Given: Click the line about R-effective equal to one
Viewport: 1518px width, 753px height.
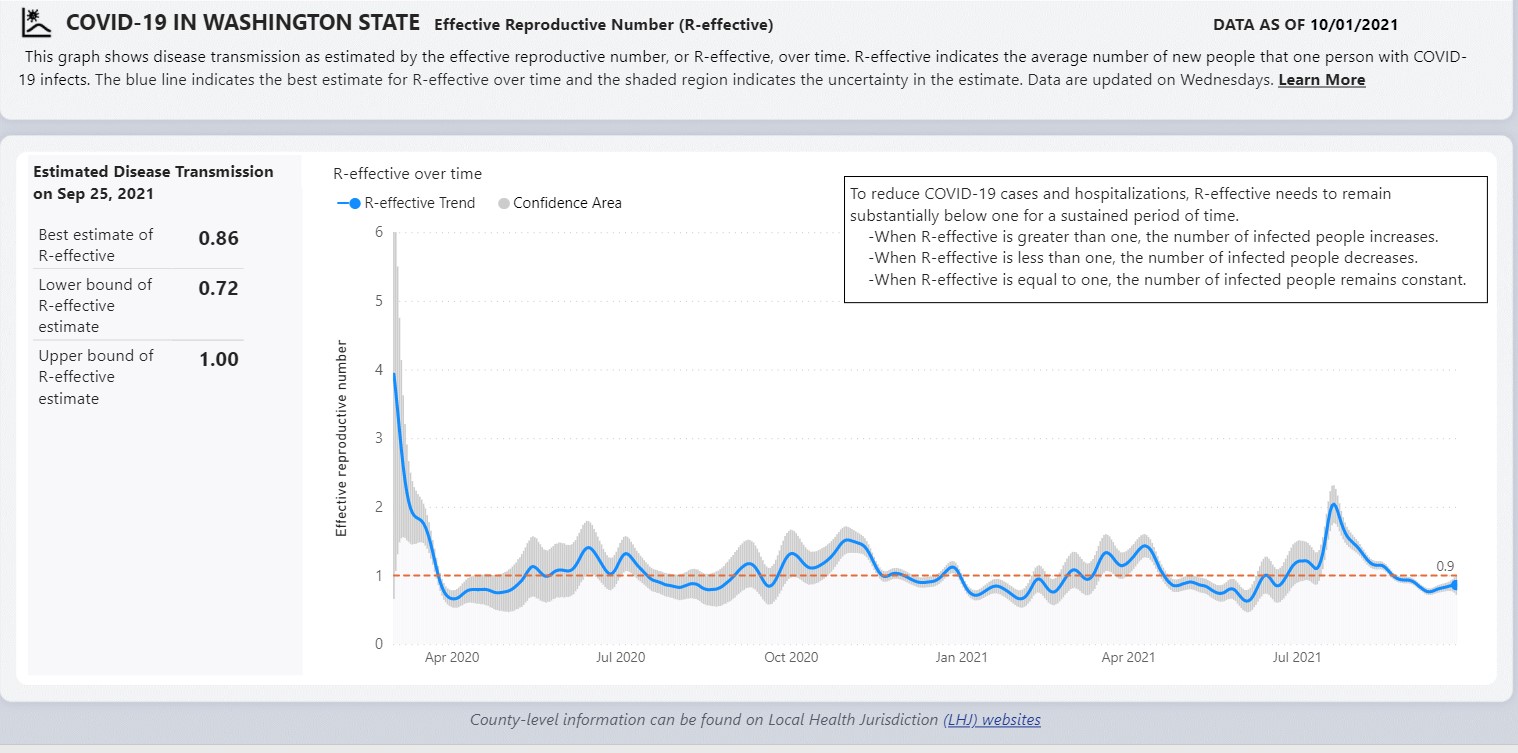Looking at the screenshot, I should 1168,280.
